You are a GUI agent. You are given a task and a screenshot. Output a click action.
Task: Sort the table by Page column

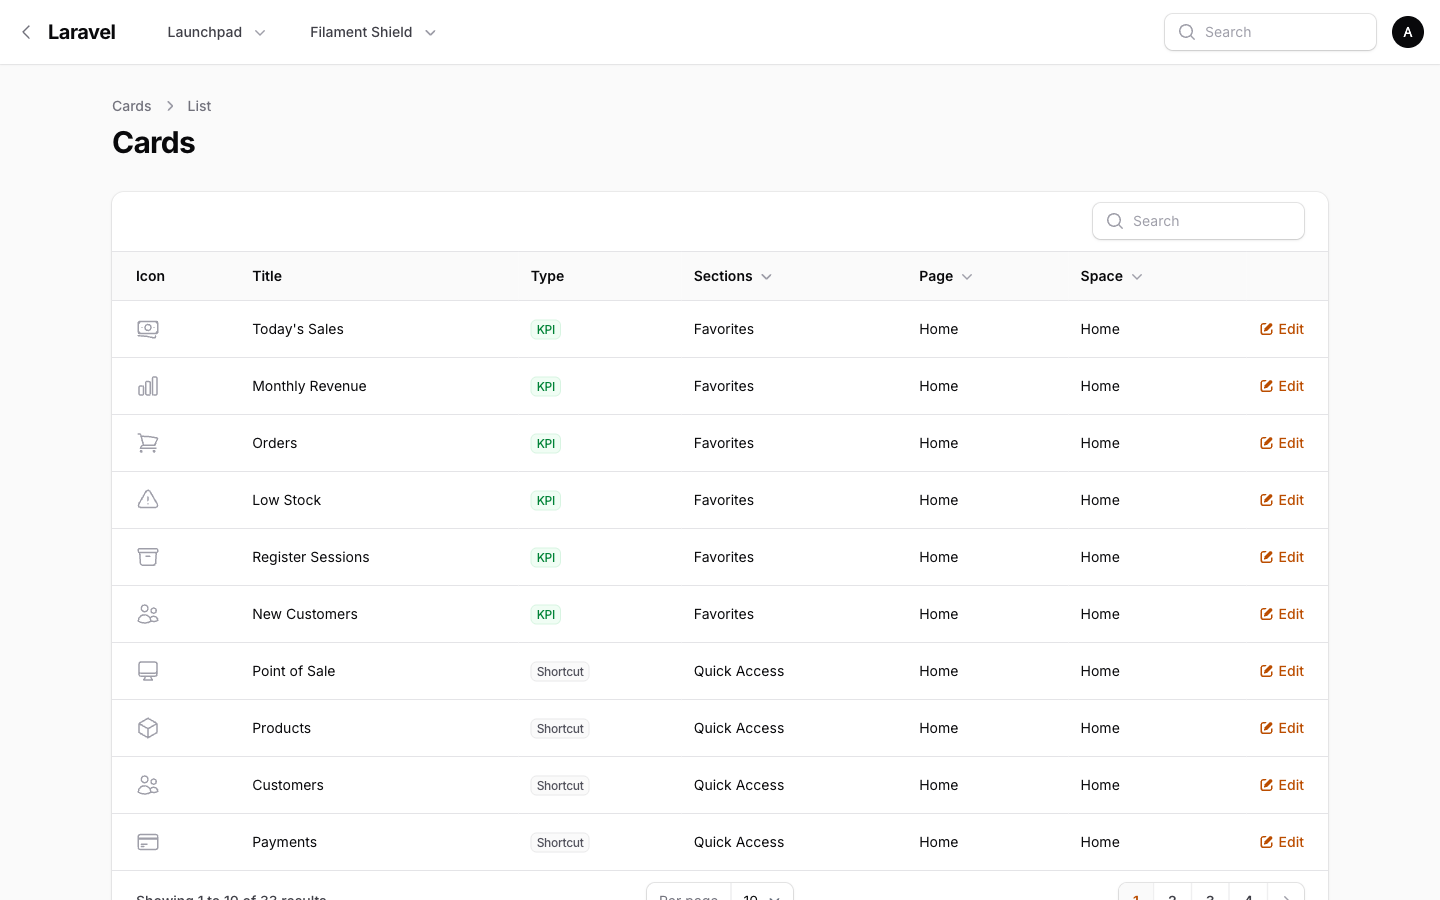(946, 276)
